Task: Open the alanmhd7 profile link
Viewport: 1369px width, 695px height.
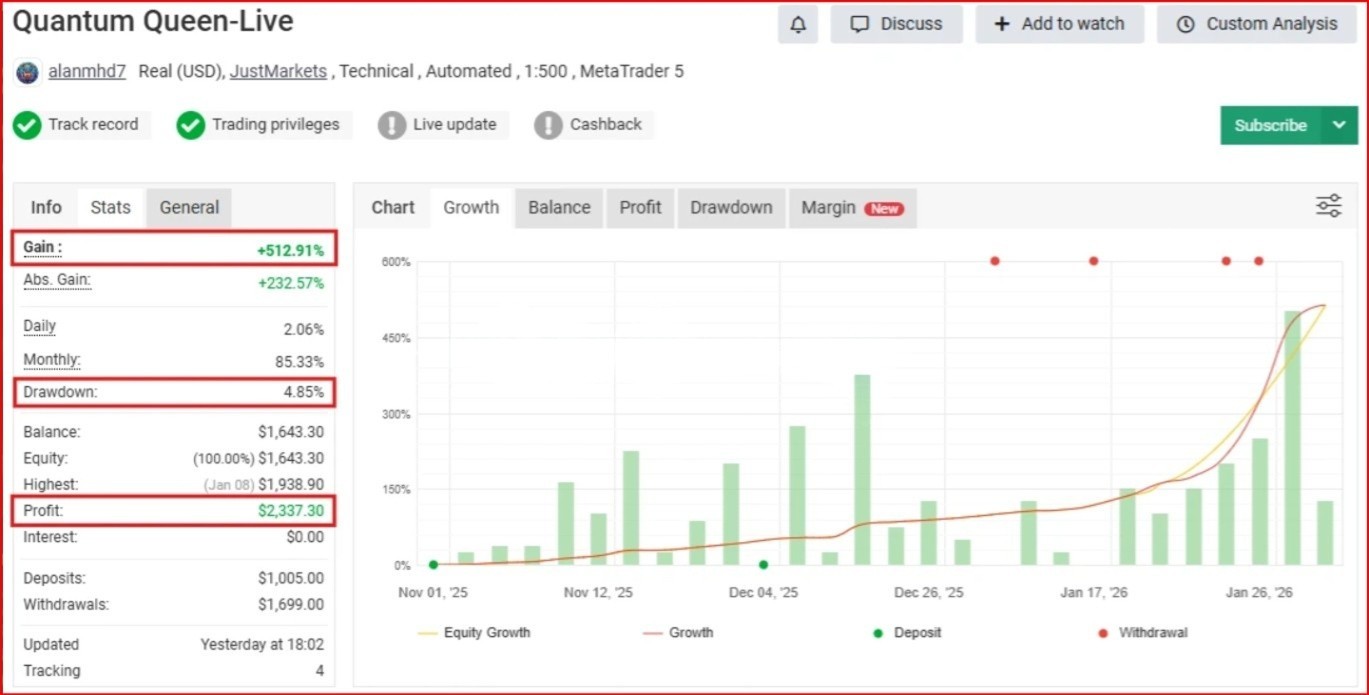Action: (89, 72)
